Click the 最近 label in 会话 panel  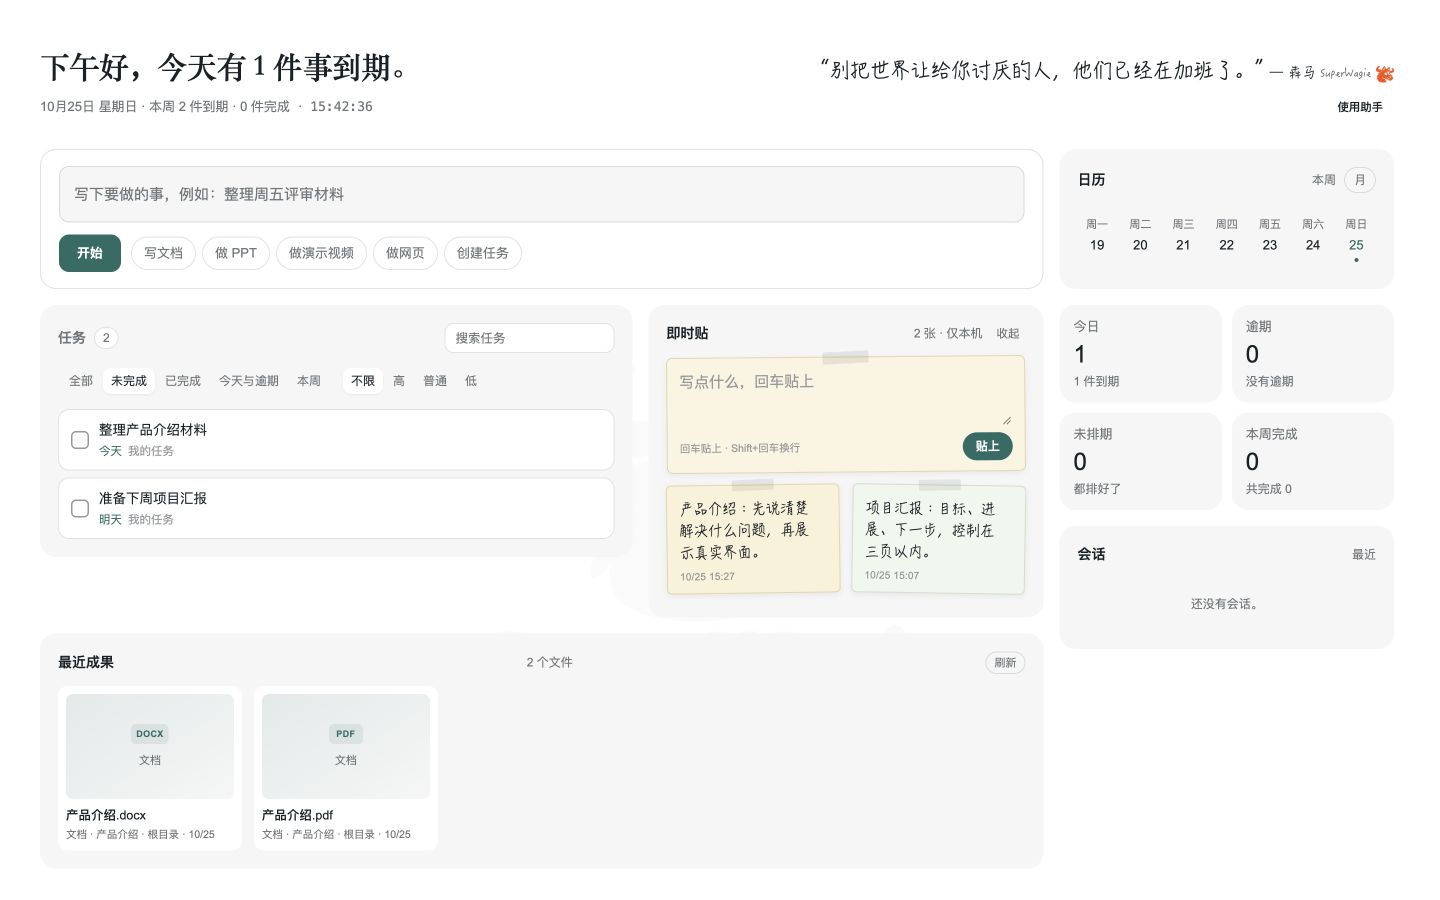click(1364, 554)
